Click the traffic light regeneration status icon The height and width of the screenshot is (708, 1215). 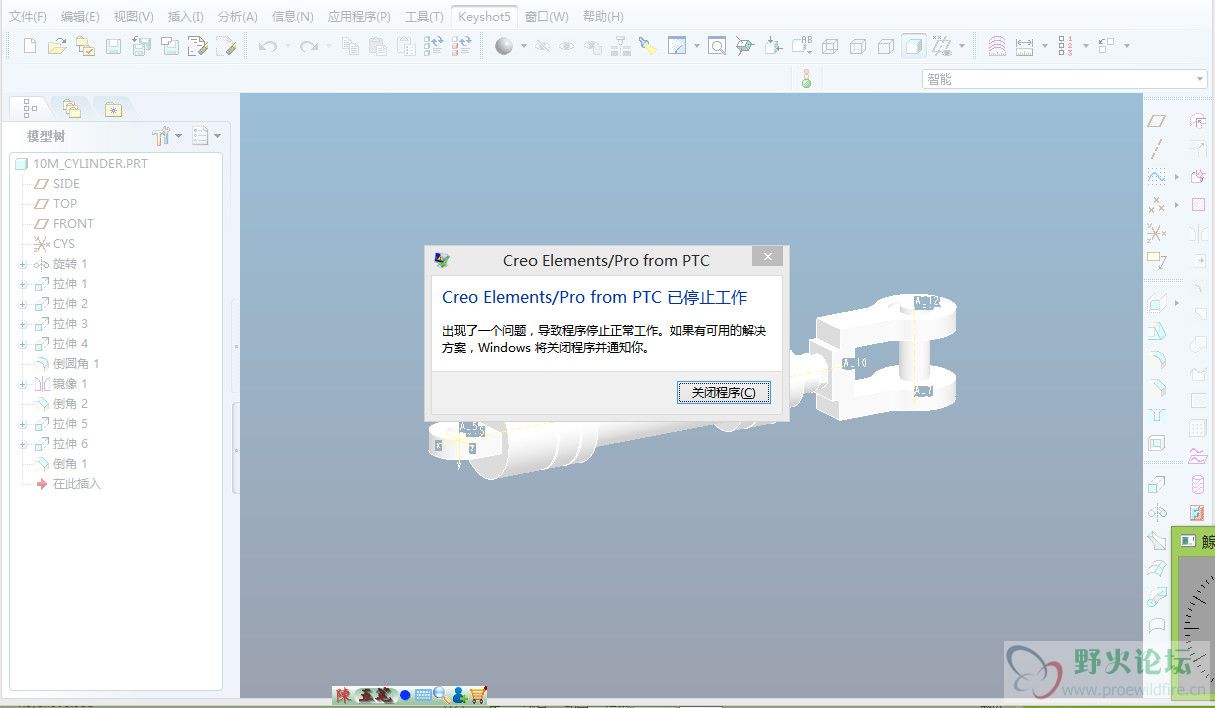point(806,79)
